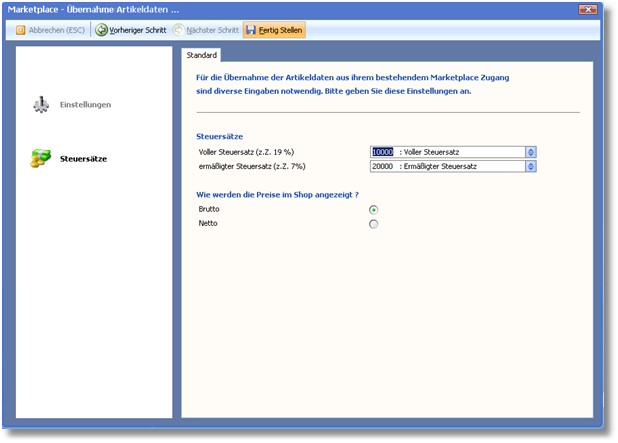Click the field containing 10000 Voller Steuersatz
The width and height of the screenshot is (618, 443).
point(446,152)
